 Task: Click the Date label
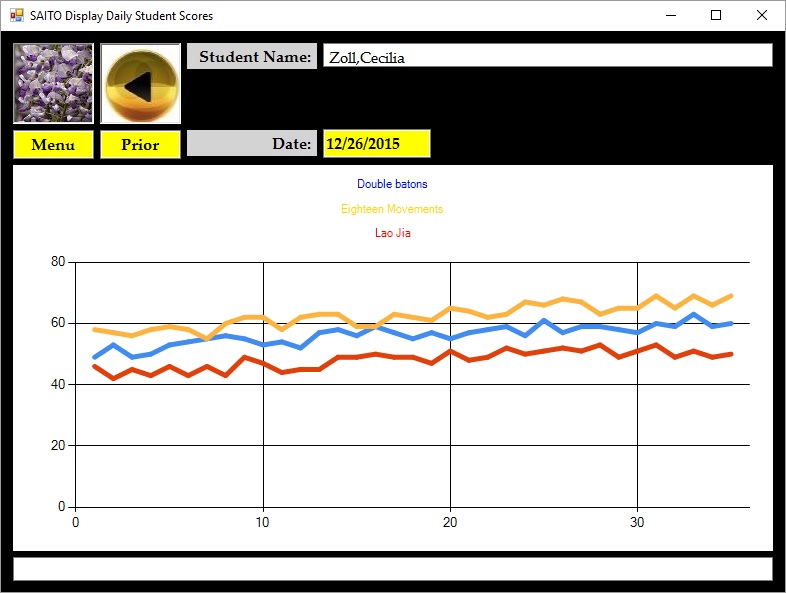point(252,144)
